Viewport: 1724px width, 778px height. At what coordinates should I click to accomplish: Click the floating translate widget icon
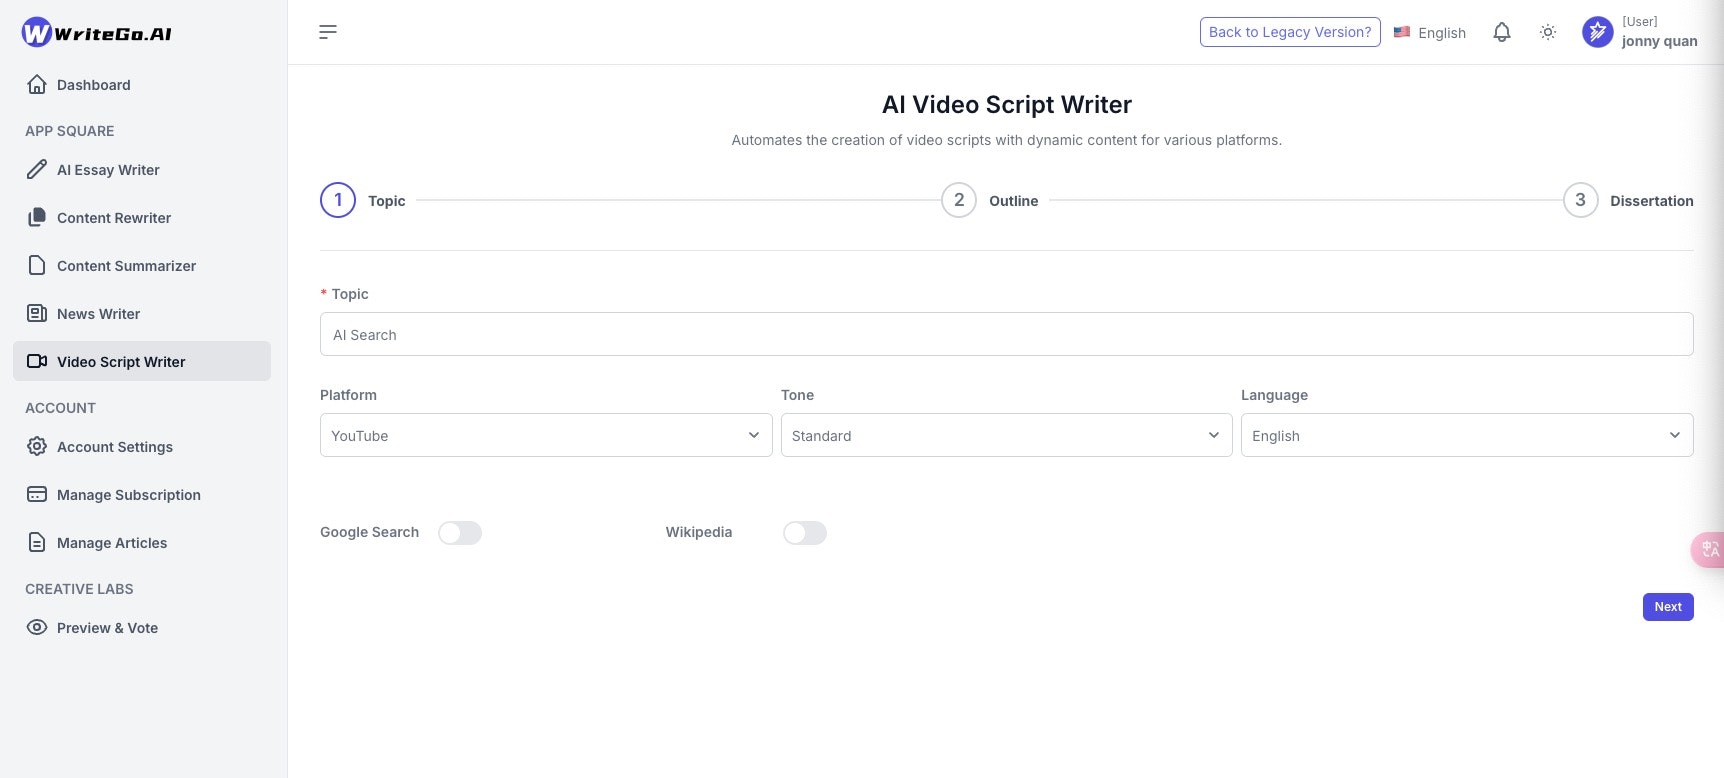click(x=1709, y=549)
